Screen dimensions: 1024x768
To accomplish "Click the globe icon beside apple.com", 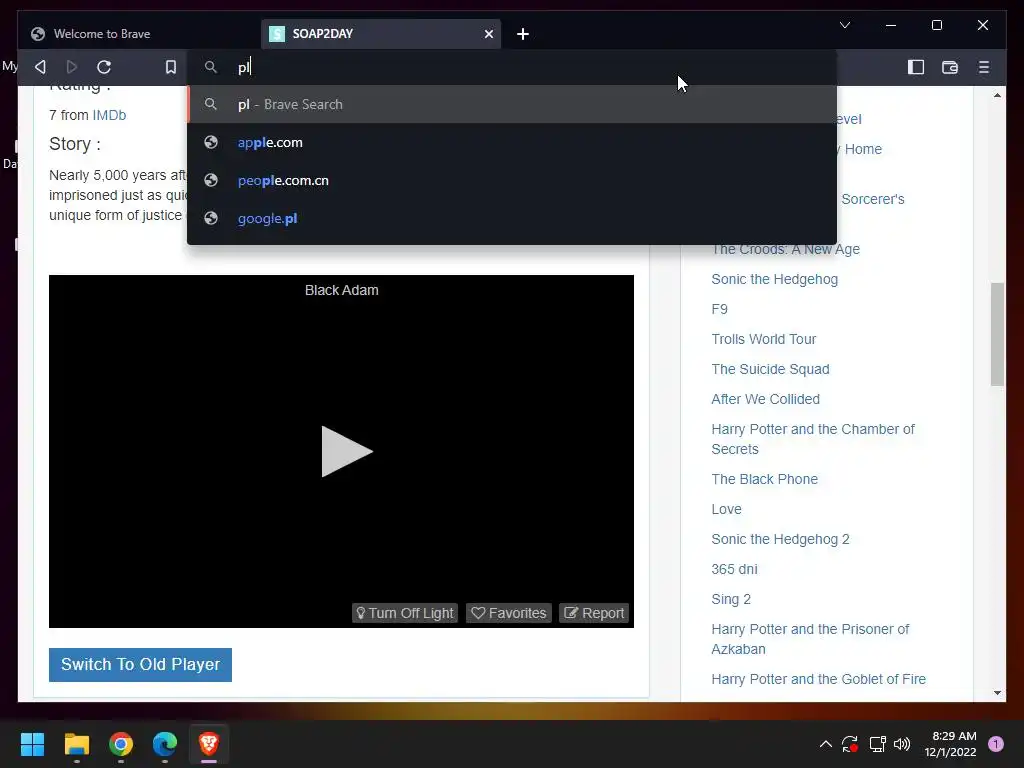I will [210, 142].
